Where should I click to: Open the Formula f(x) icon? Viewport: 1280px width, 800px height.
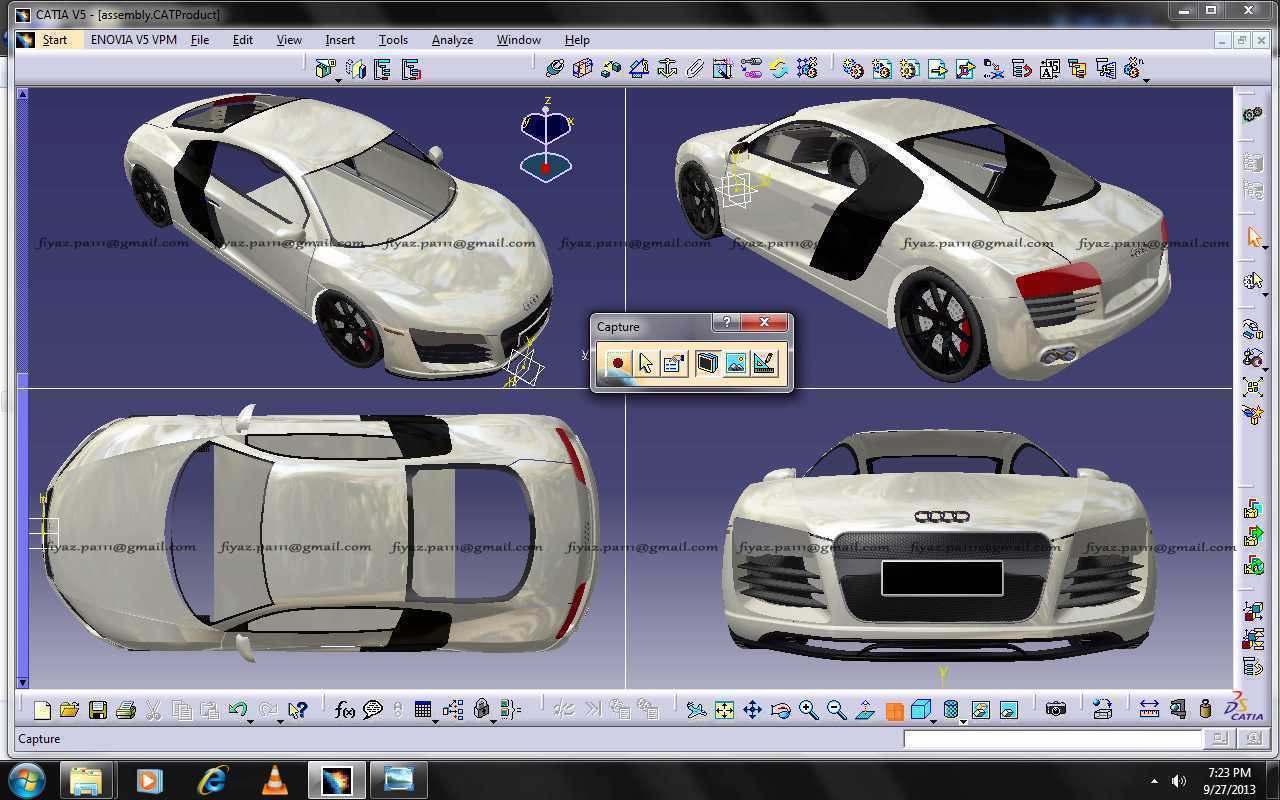pyautogui.click(x=345, y=710)
